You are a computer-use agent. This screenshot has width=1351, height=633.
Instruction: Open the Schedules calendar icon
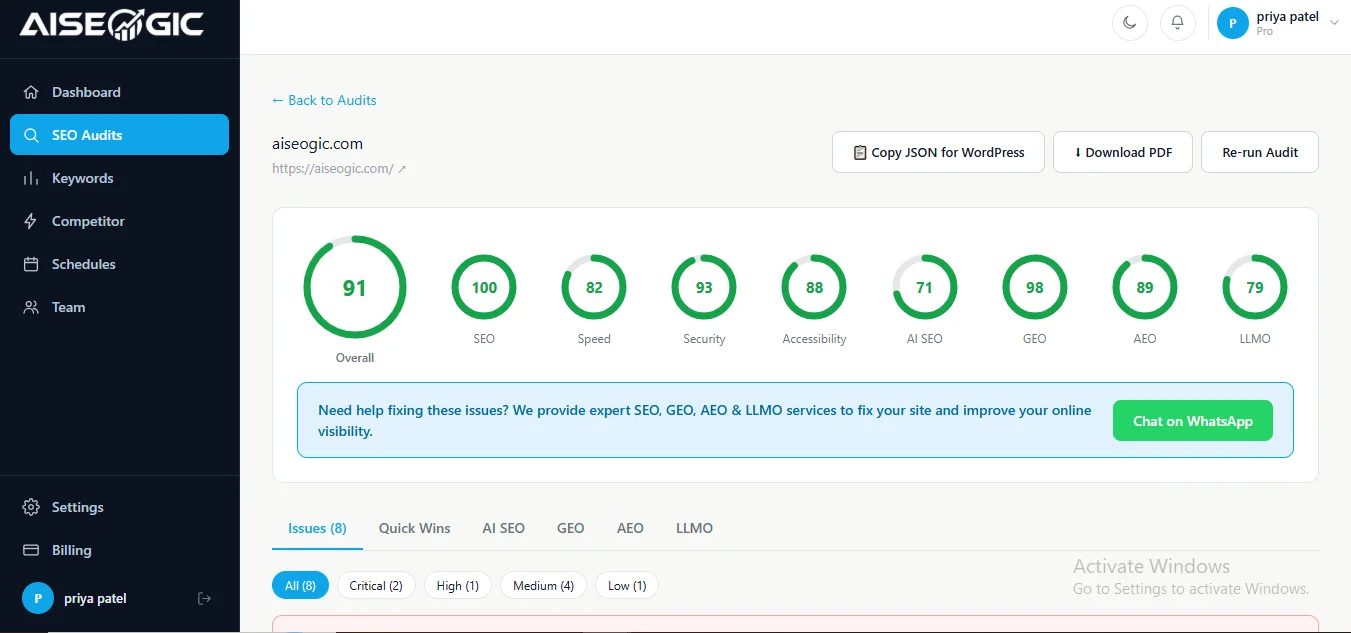tap(31, 264)
